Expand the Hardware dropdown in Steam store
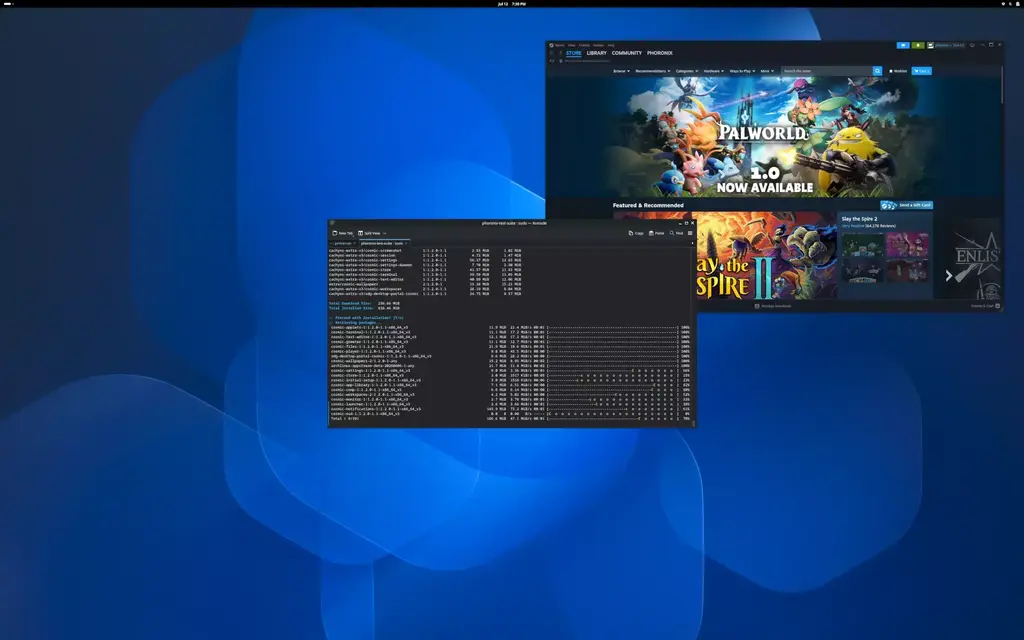 tap(714, 71)
